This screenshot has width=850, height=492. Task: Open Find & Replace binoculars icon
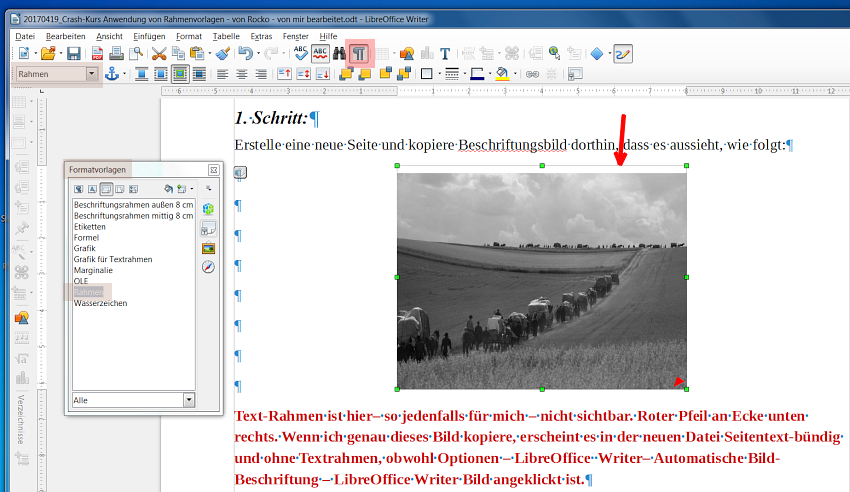point(339,53)
